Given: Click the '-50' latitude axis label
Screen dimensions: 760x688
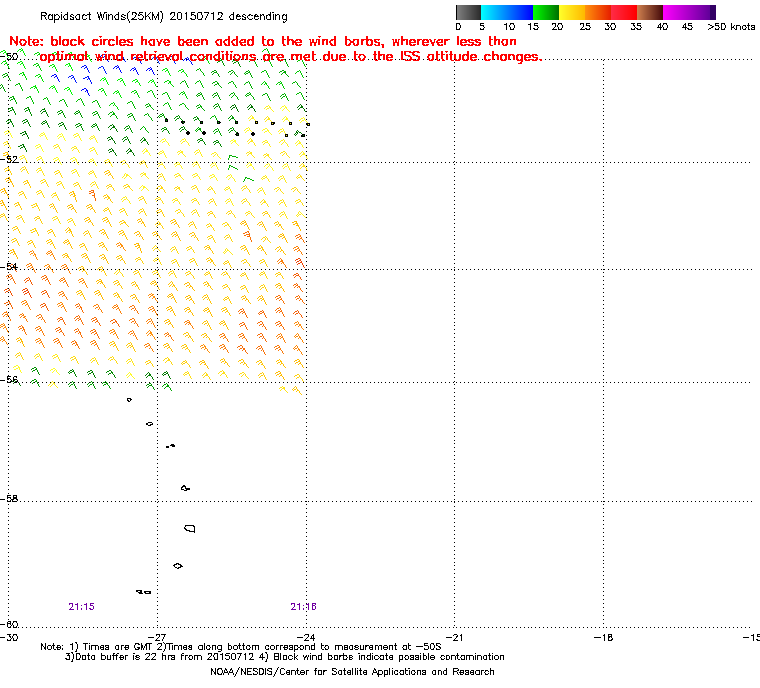Looking at the screenshot, I should point(10,56).
